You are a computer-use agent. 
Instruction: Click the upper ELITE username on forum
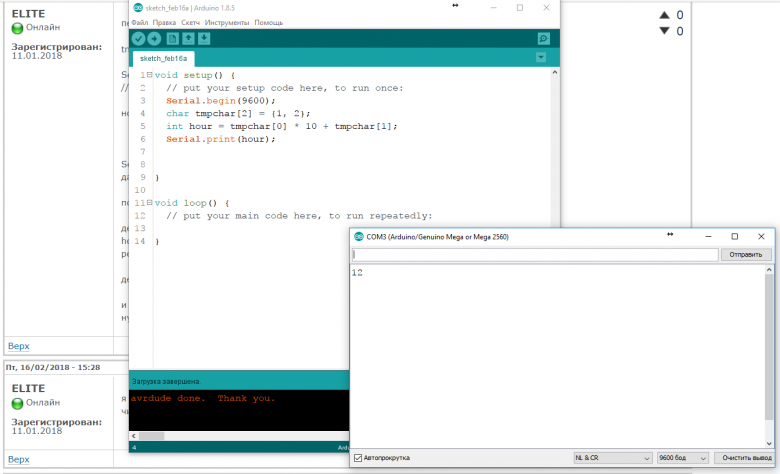28,14
